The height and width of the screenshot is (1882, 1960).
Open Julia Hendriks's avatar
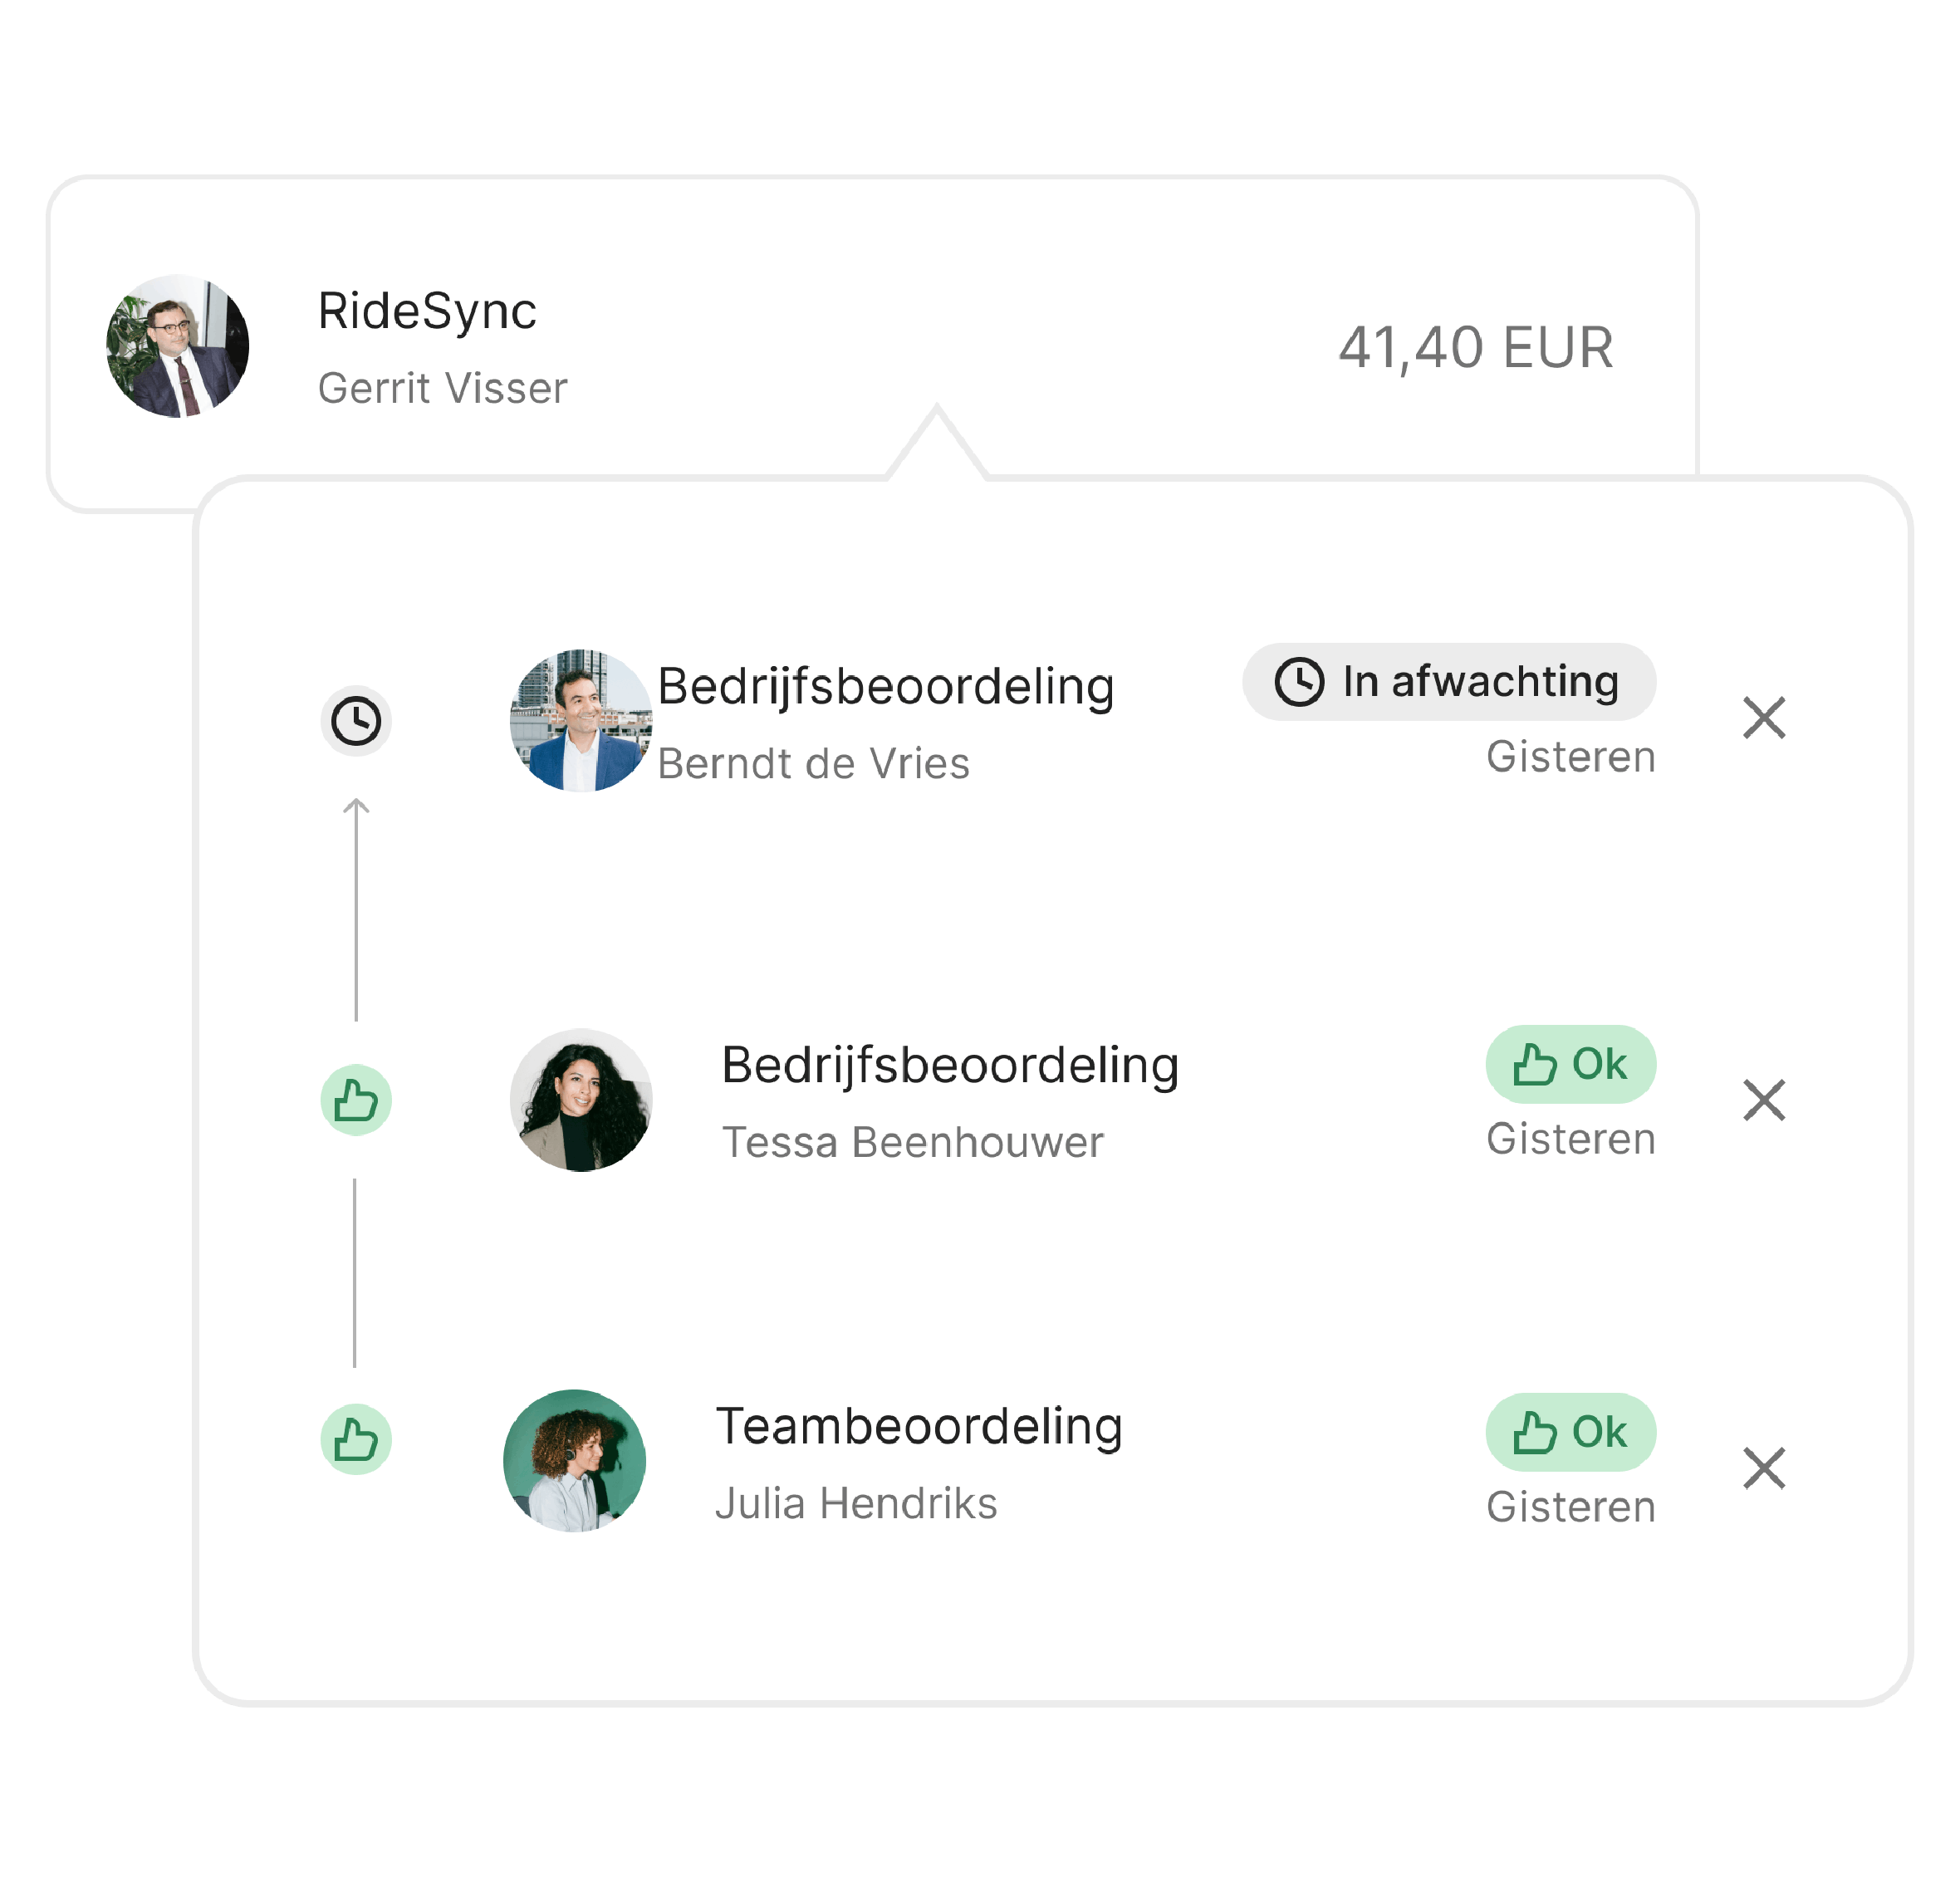pos(574,1460)
